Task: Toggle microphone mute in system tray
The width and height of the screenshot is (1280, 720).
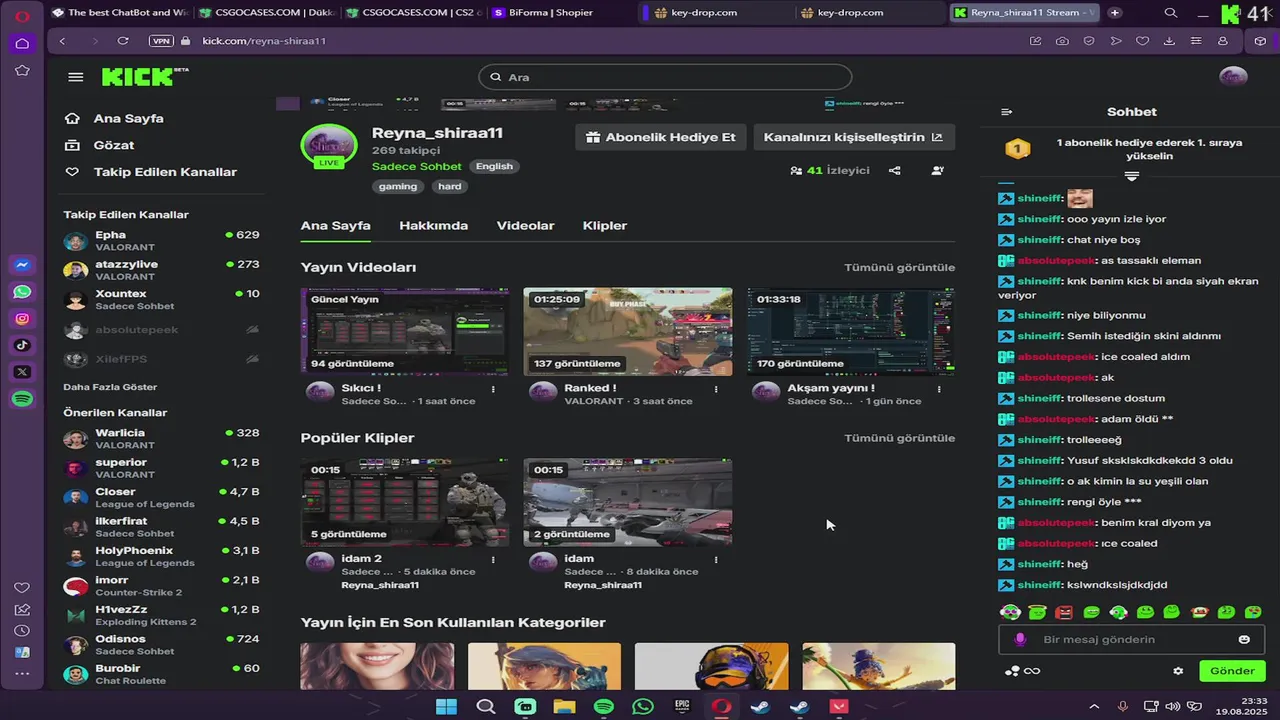Action: point(1123,707)
